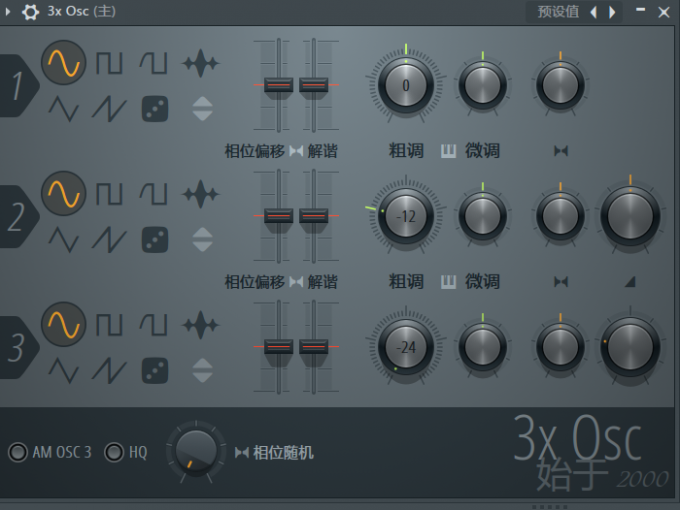Screen dimensions: 680x510
Task: Select sawtooth wave shape for oscillator 1
Action: coord(109,108)
